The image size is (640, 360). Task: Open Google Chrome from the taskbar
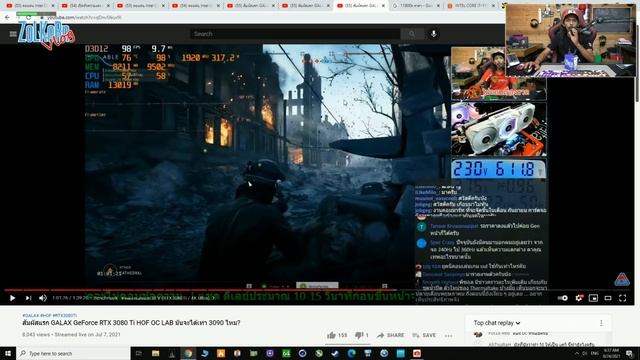click(x=188, y=353)
